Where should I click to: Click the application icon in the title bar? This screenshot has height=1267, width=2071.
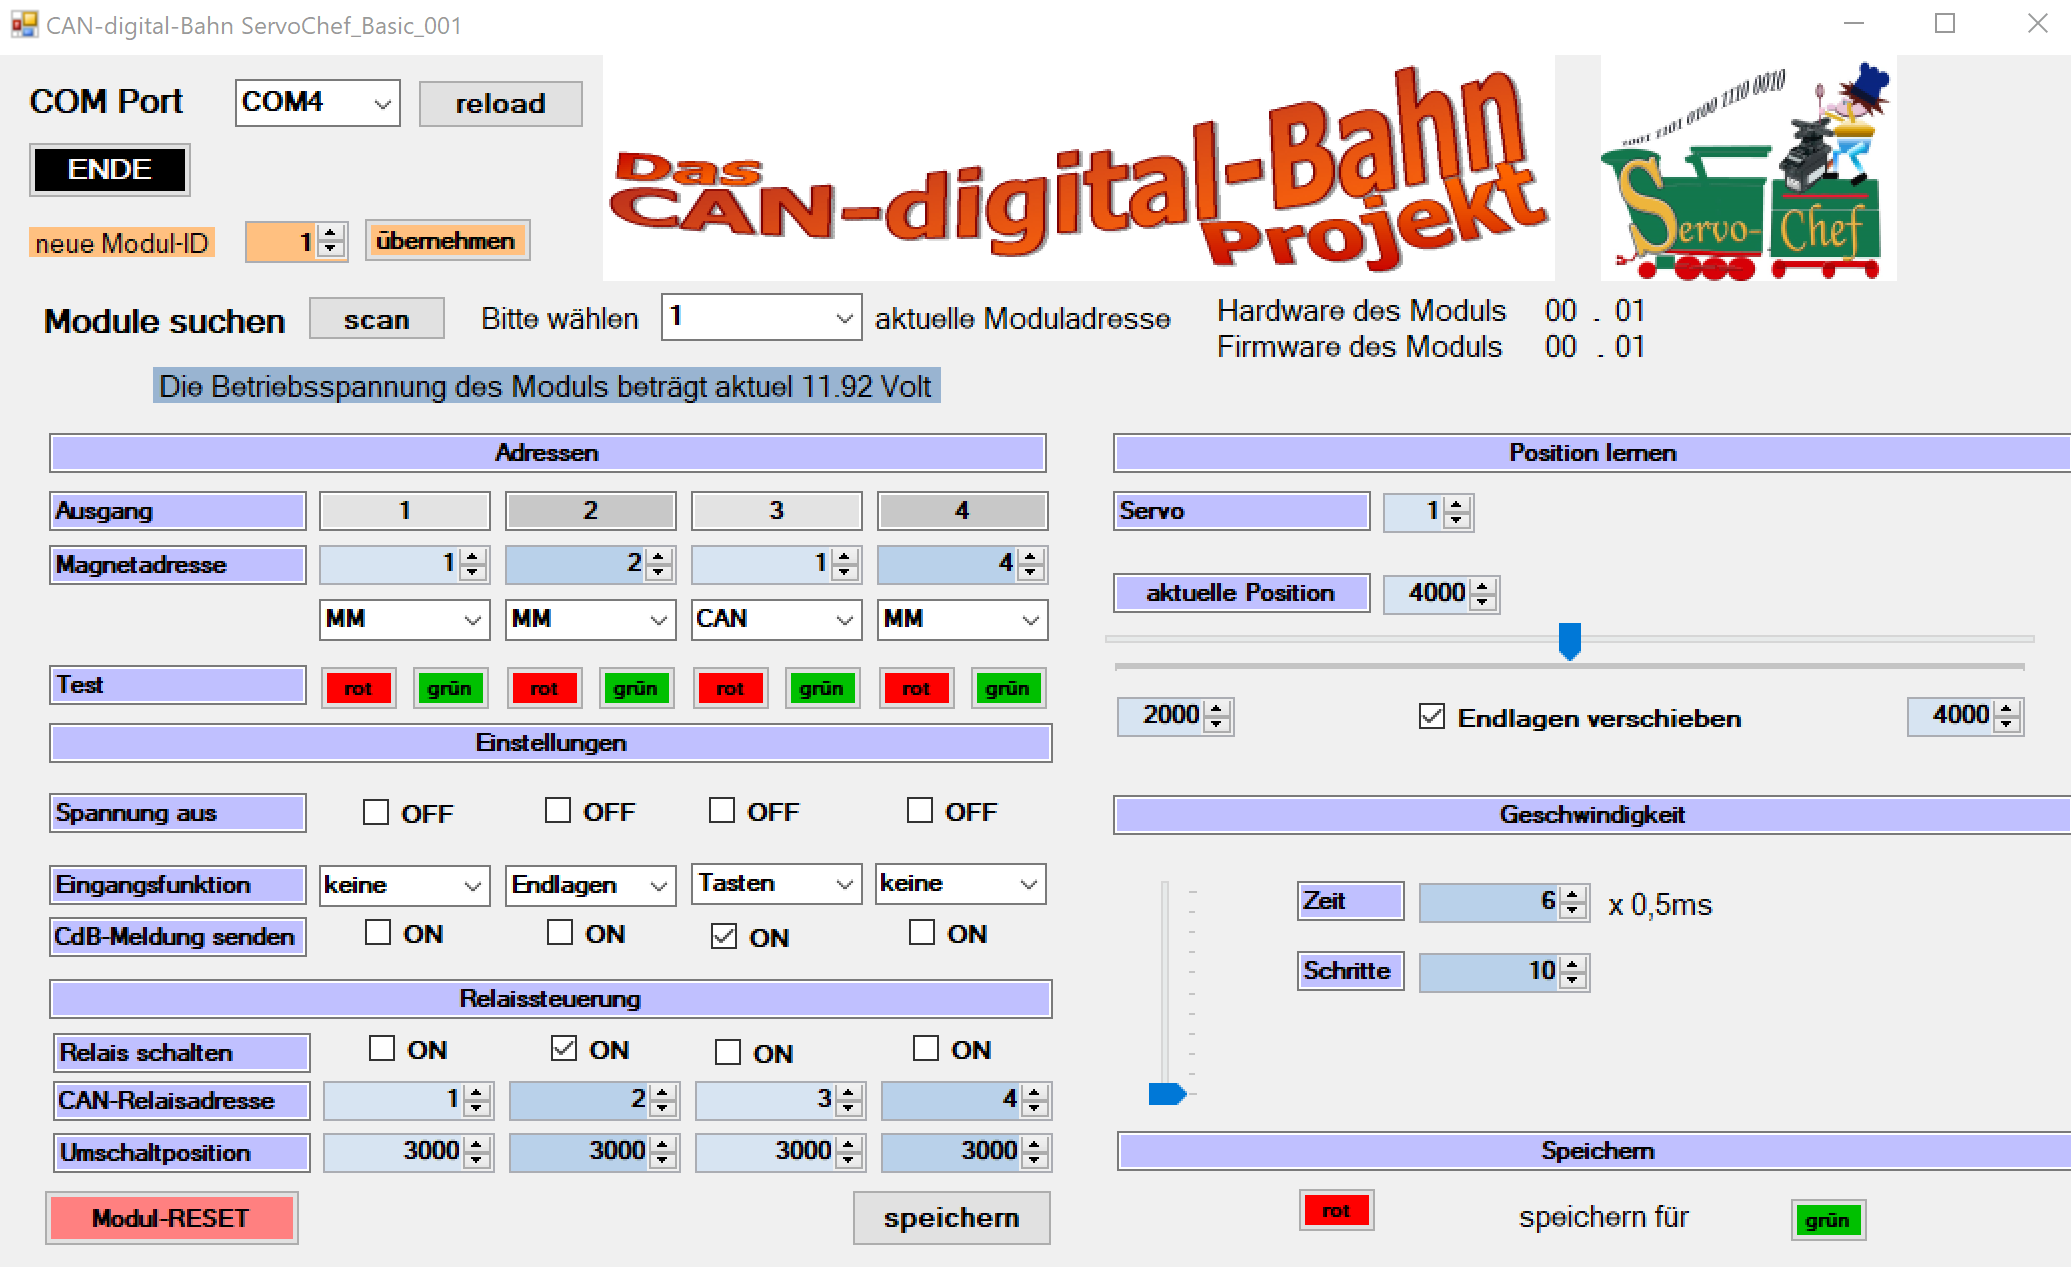click(x=24, y=25)
